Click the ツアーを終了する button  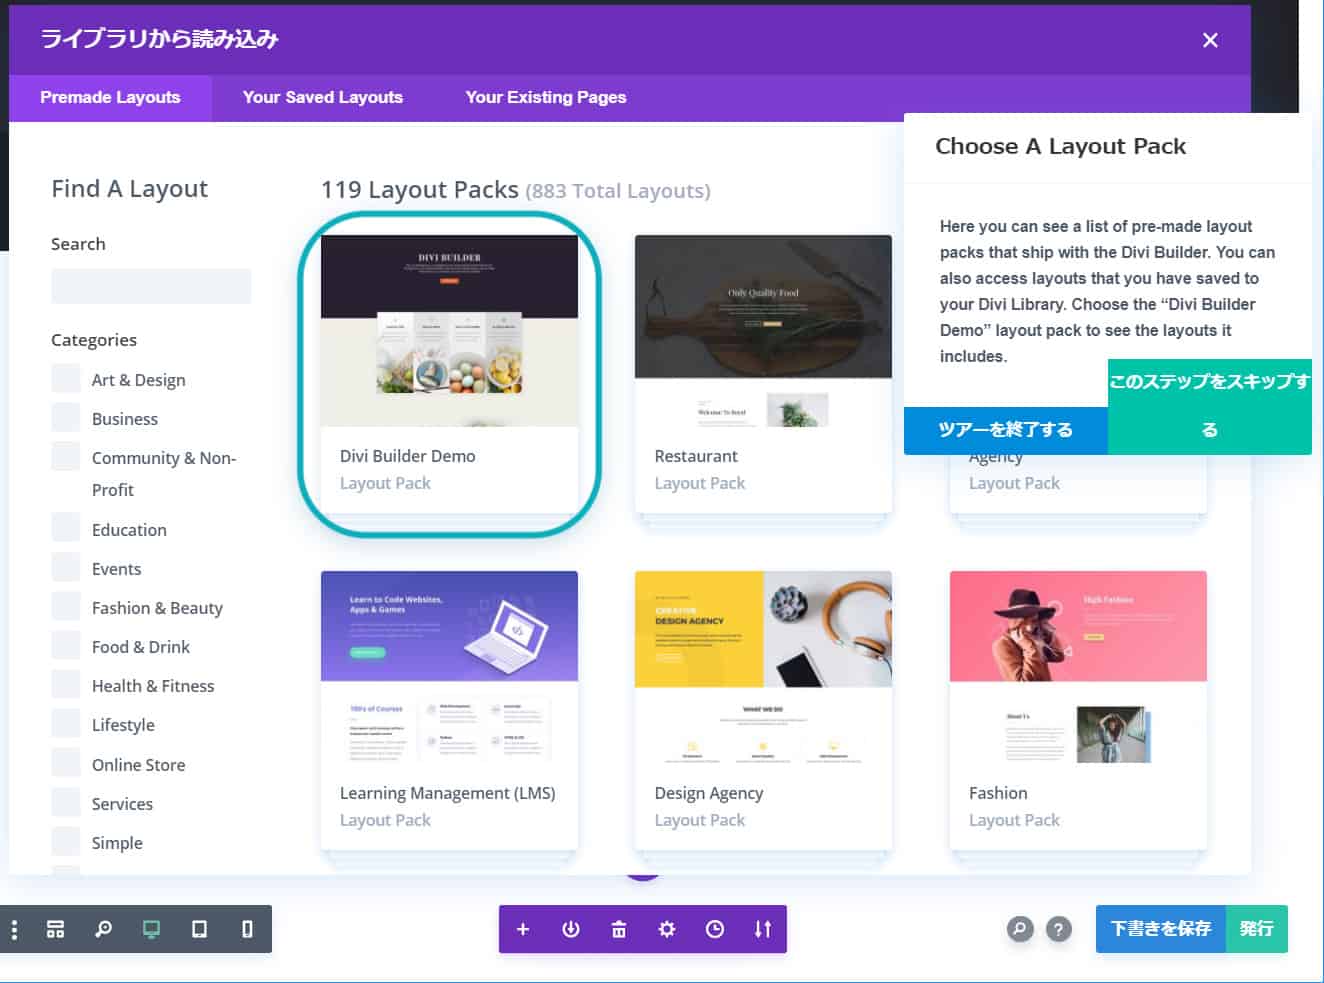pyautogui.click(x=1006, y=430)
